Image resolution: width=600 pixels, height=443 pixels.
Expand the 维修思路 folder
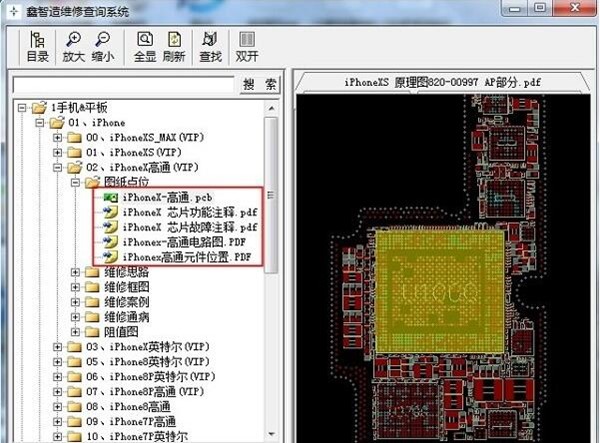click(x=76, y=272)
